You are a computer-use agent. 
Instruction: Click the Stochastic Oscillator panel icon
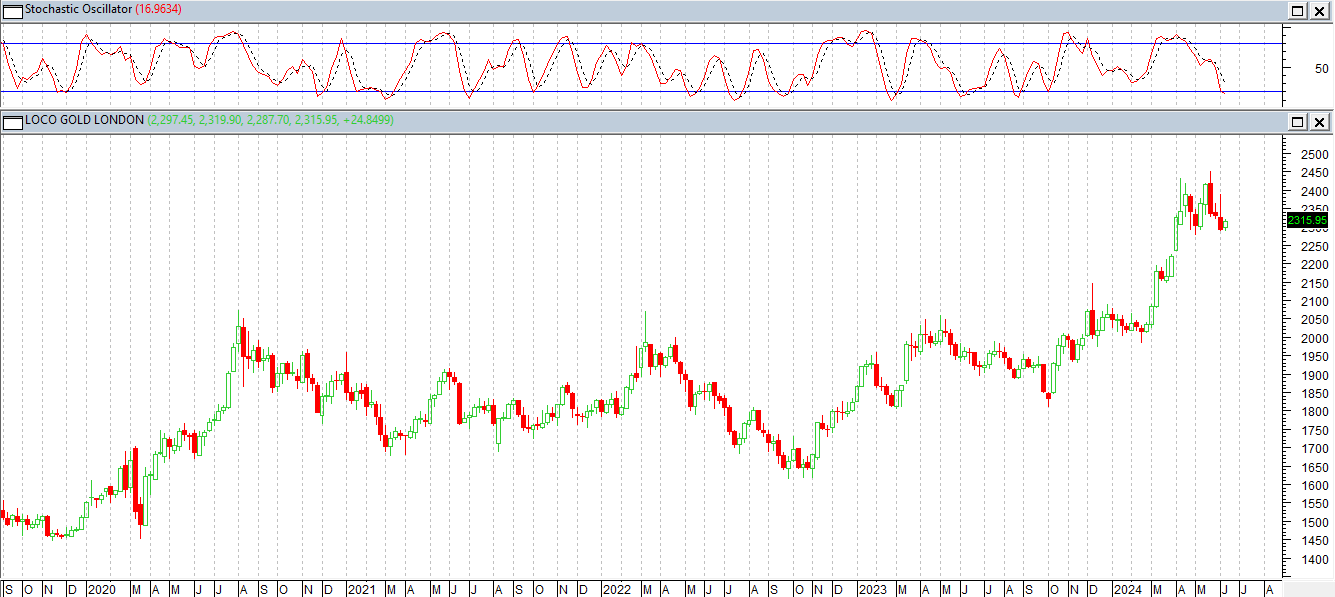pos(13,11)
